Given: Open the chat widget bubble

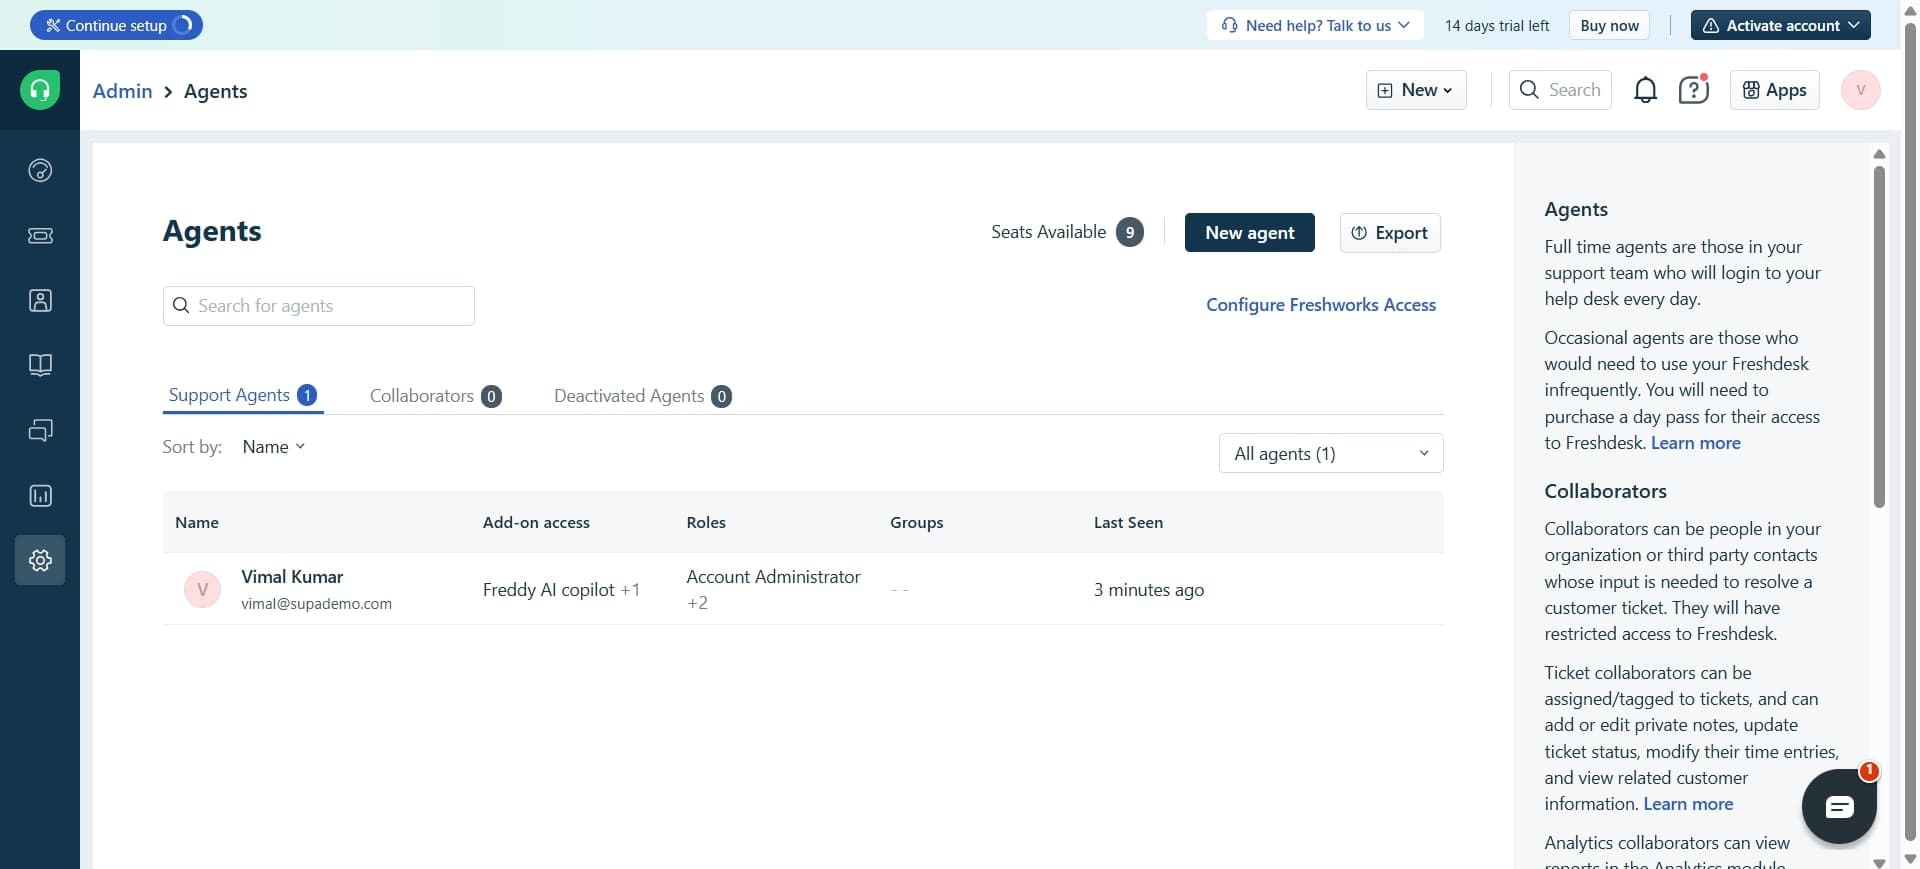Looking at the screenshot, I should pyautogui.click(x=1839, y=806).
